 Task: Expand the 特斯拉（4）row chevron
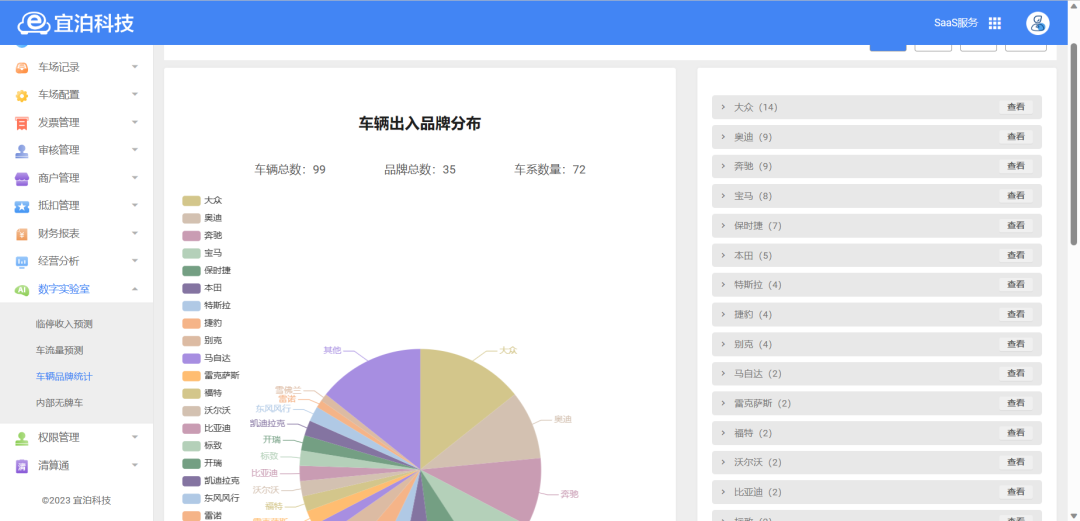click(x=723, y=285)
